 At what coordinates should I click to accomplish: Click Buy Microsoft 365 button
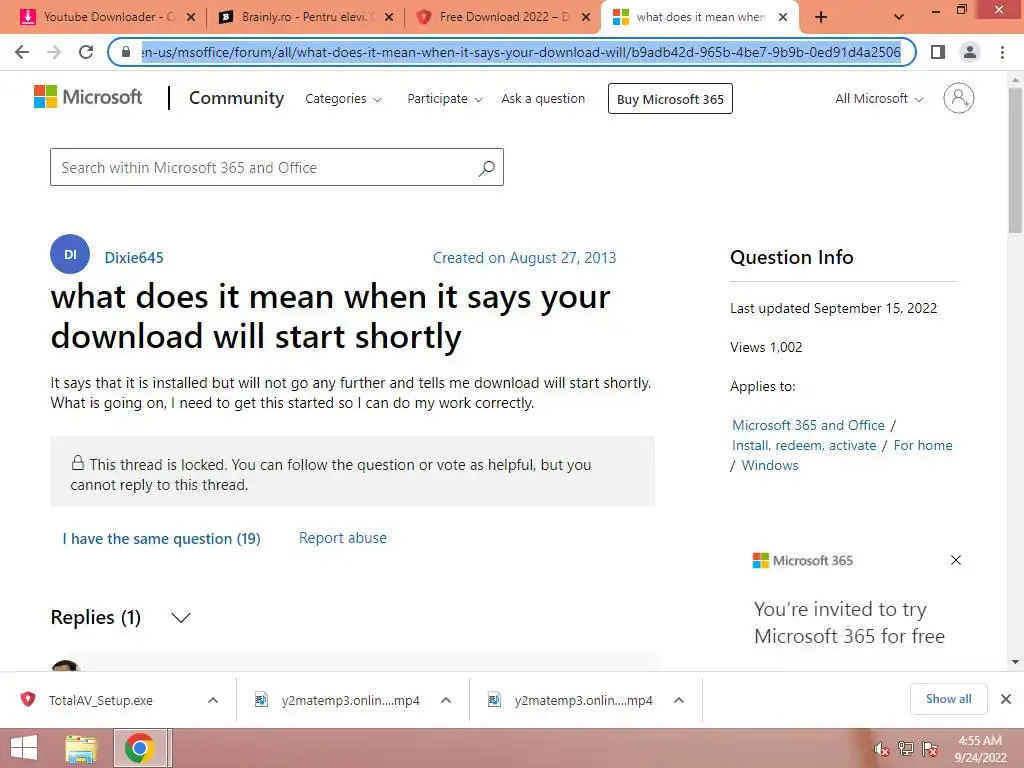(x=670, y=99)
